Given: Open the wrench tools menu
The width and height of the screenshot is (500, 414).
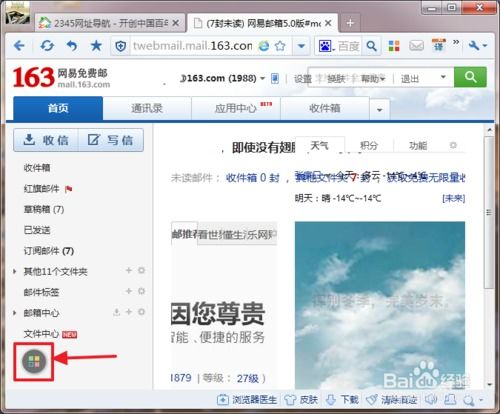Looking at the screenshot, I should tap(478, 46).
